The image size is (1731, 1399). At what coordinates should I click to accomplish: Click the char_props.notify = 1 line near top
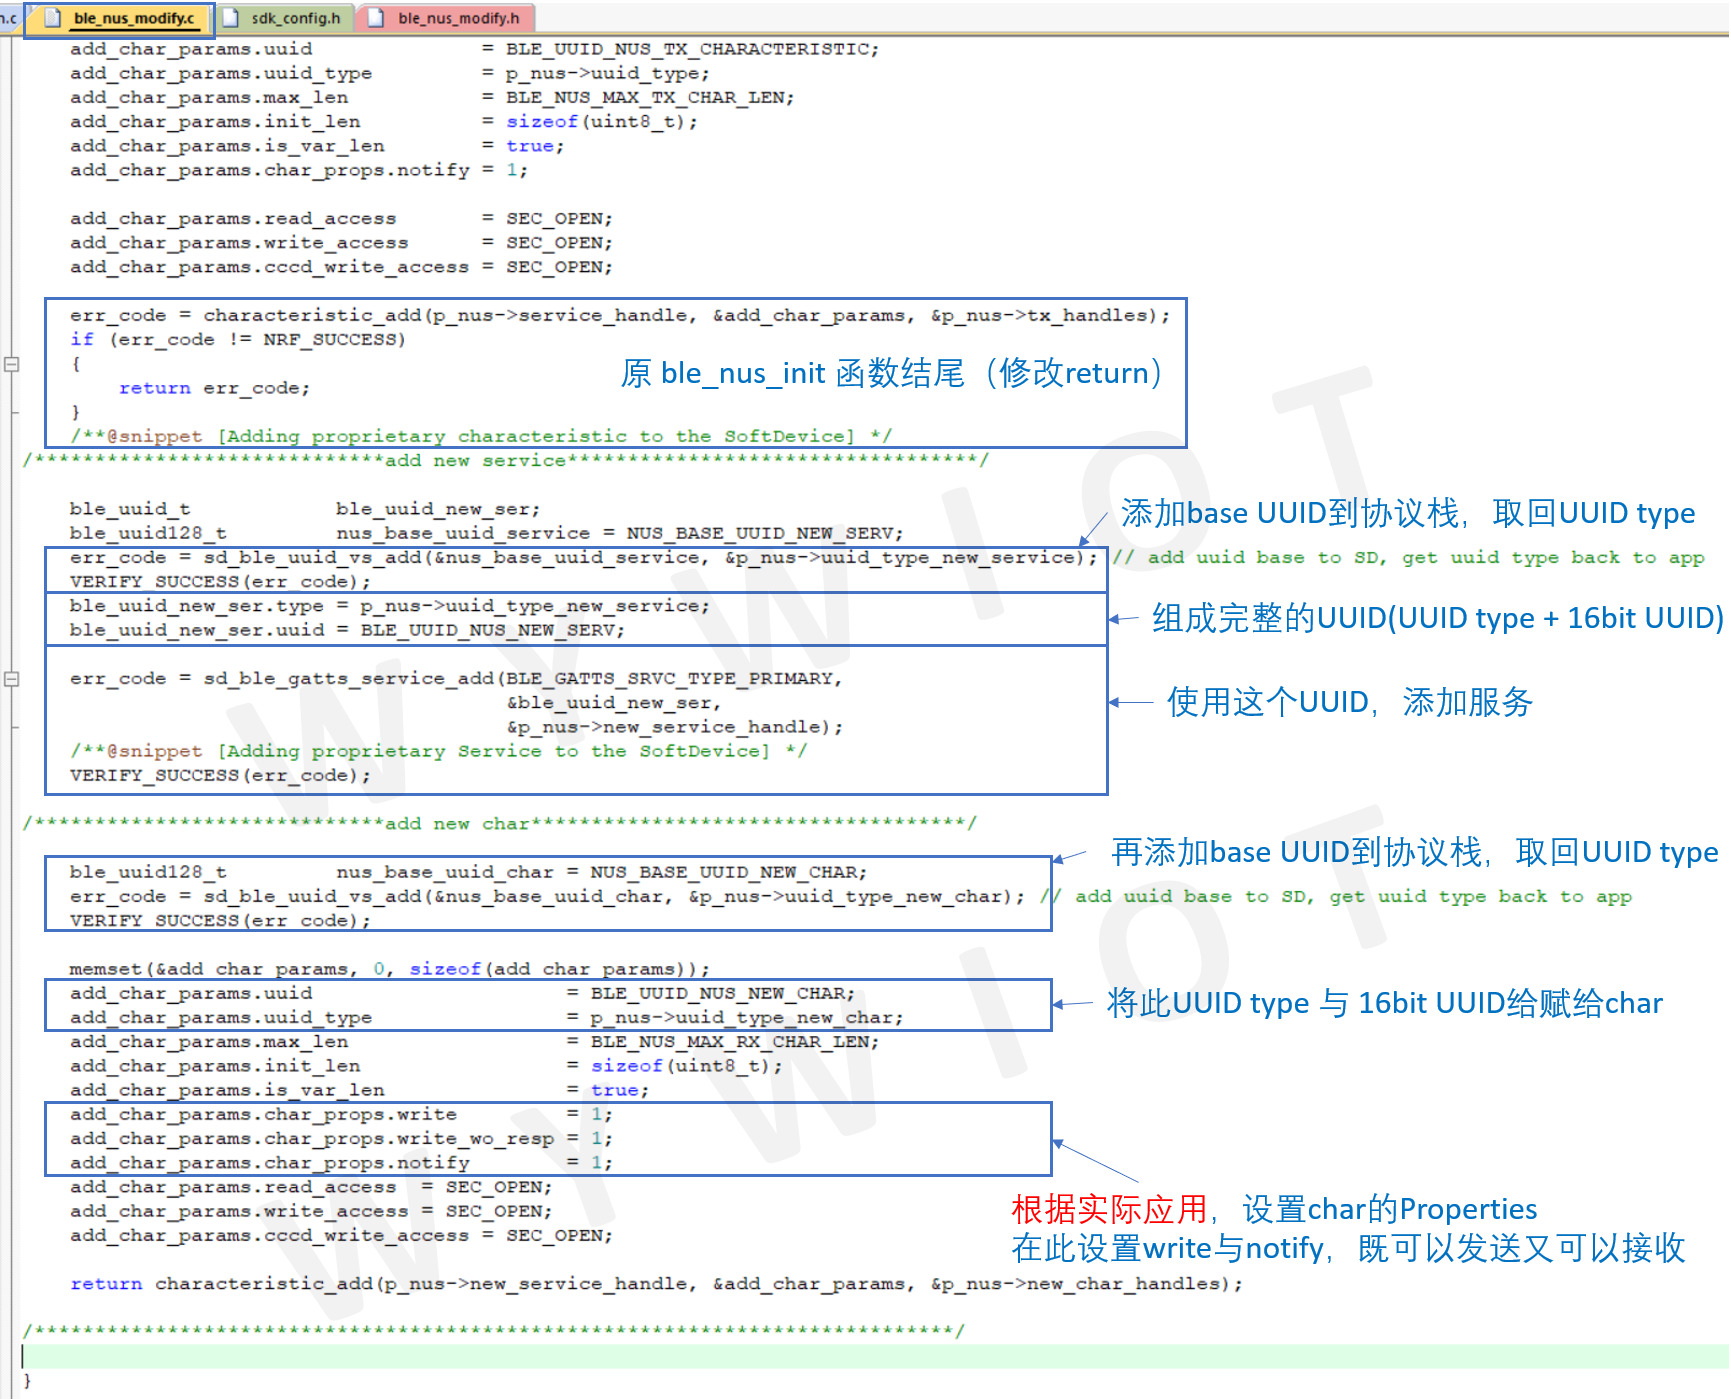[298, 170]
